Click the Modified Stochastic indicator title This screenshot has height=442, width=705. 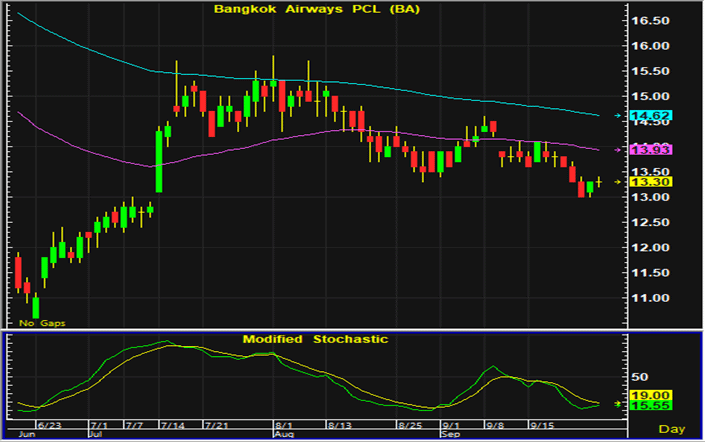point(315,339)
